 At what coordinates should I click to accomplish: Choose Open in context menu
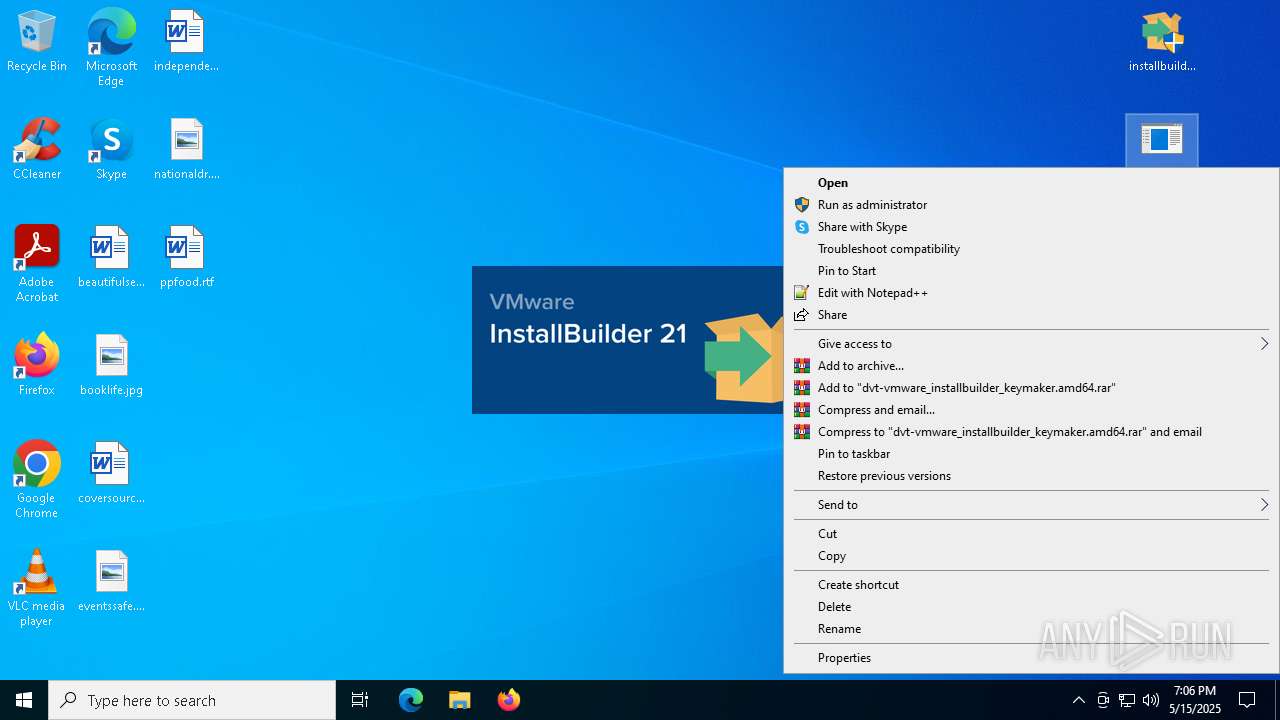pos(1031,183)
